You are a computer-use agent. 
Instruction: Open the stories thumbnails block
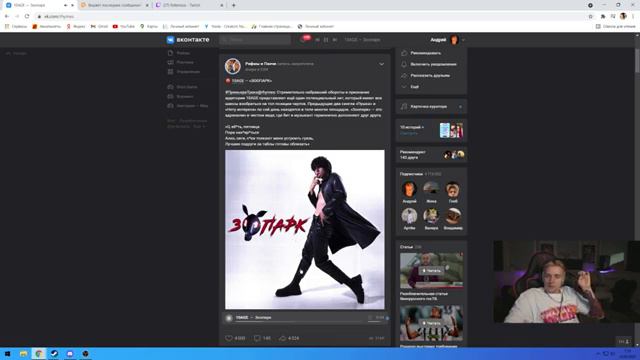click(451, 131)
